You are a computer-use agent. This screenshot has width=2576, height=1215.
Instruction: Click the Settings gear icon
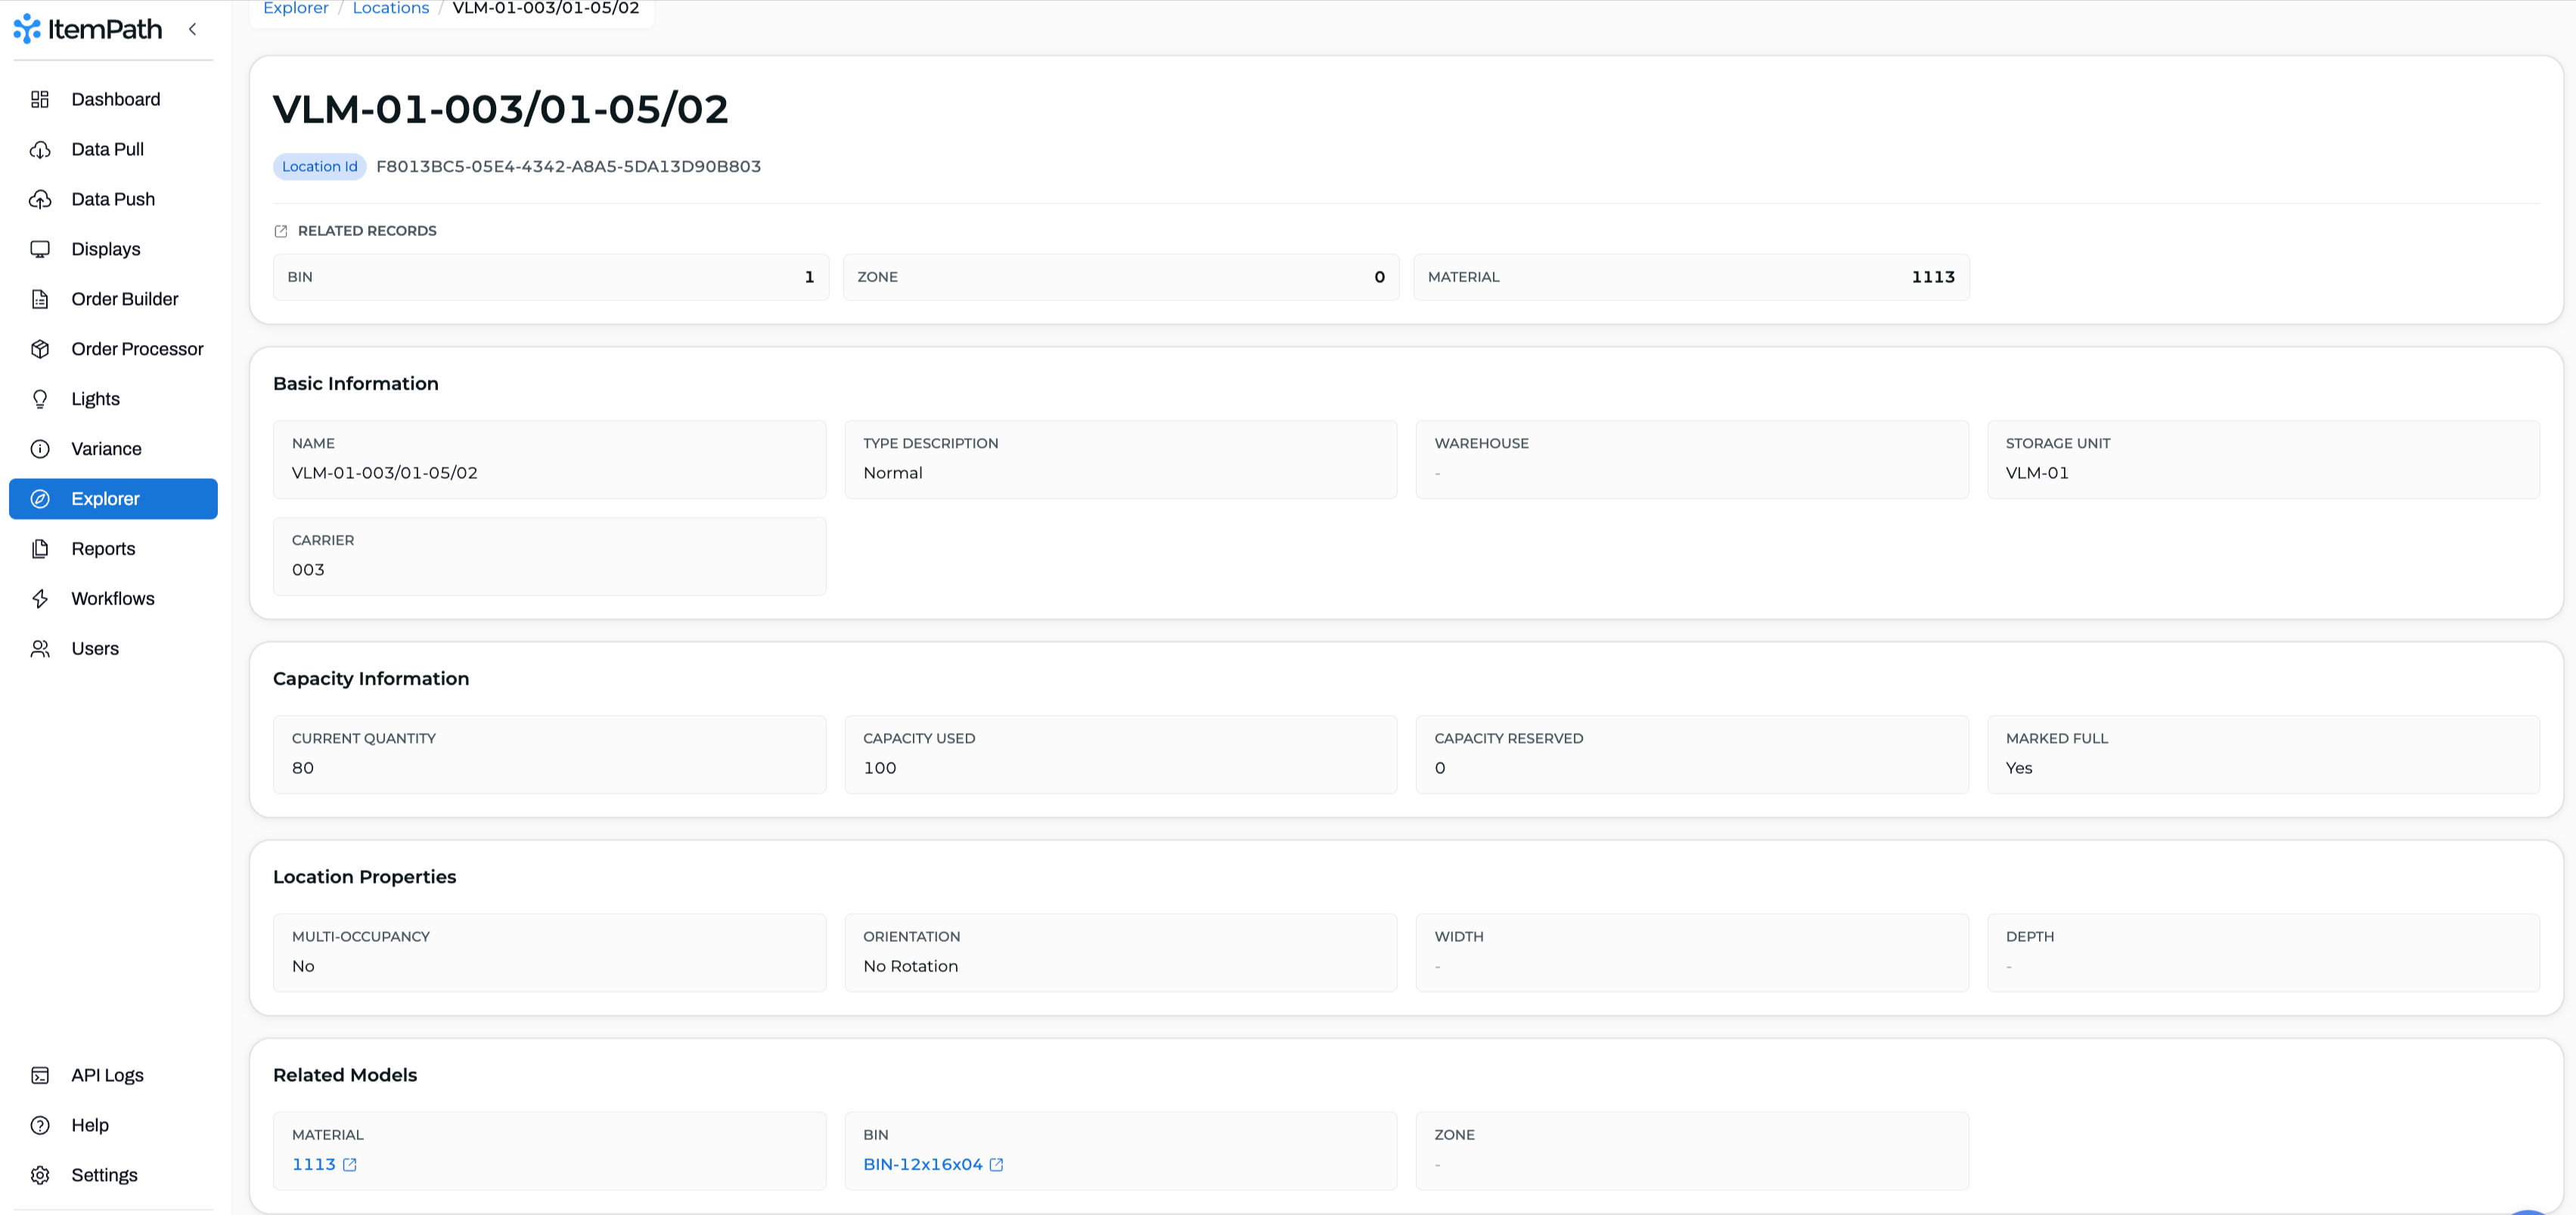40,1175
